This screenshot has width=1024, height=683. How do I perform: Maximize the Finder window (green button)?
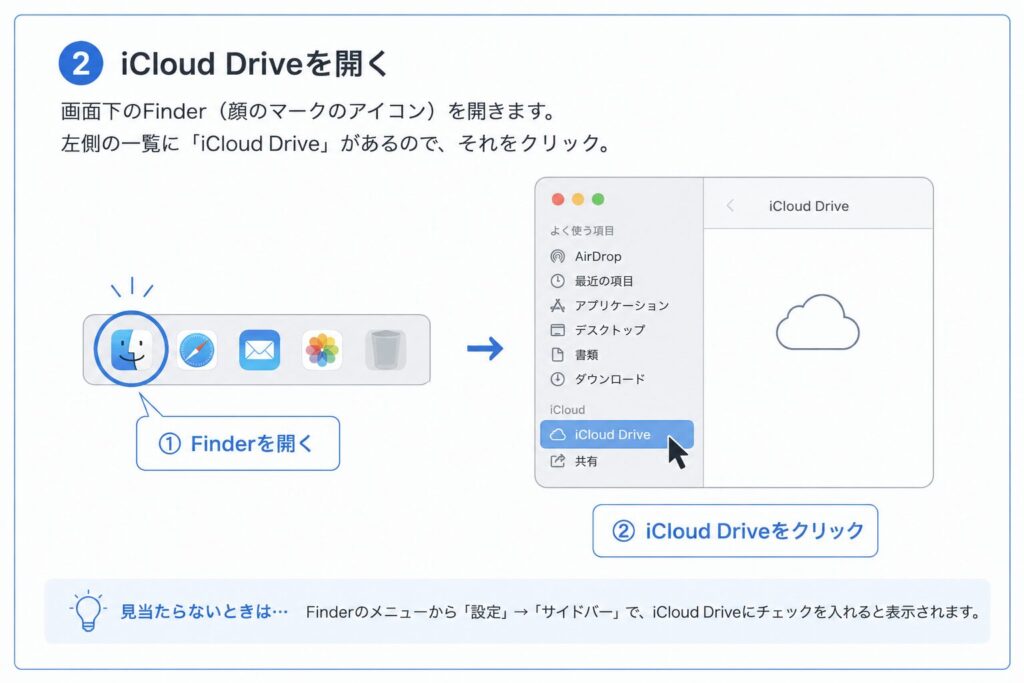click(598, 199)
